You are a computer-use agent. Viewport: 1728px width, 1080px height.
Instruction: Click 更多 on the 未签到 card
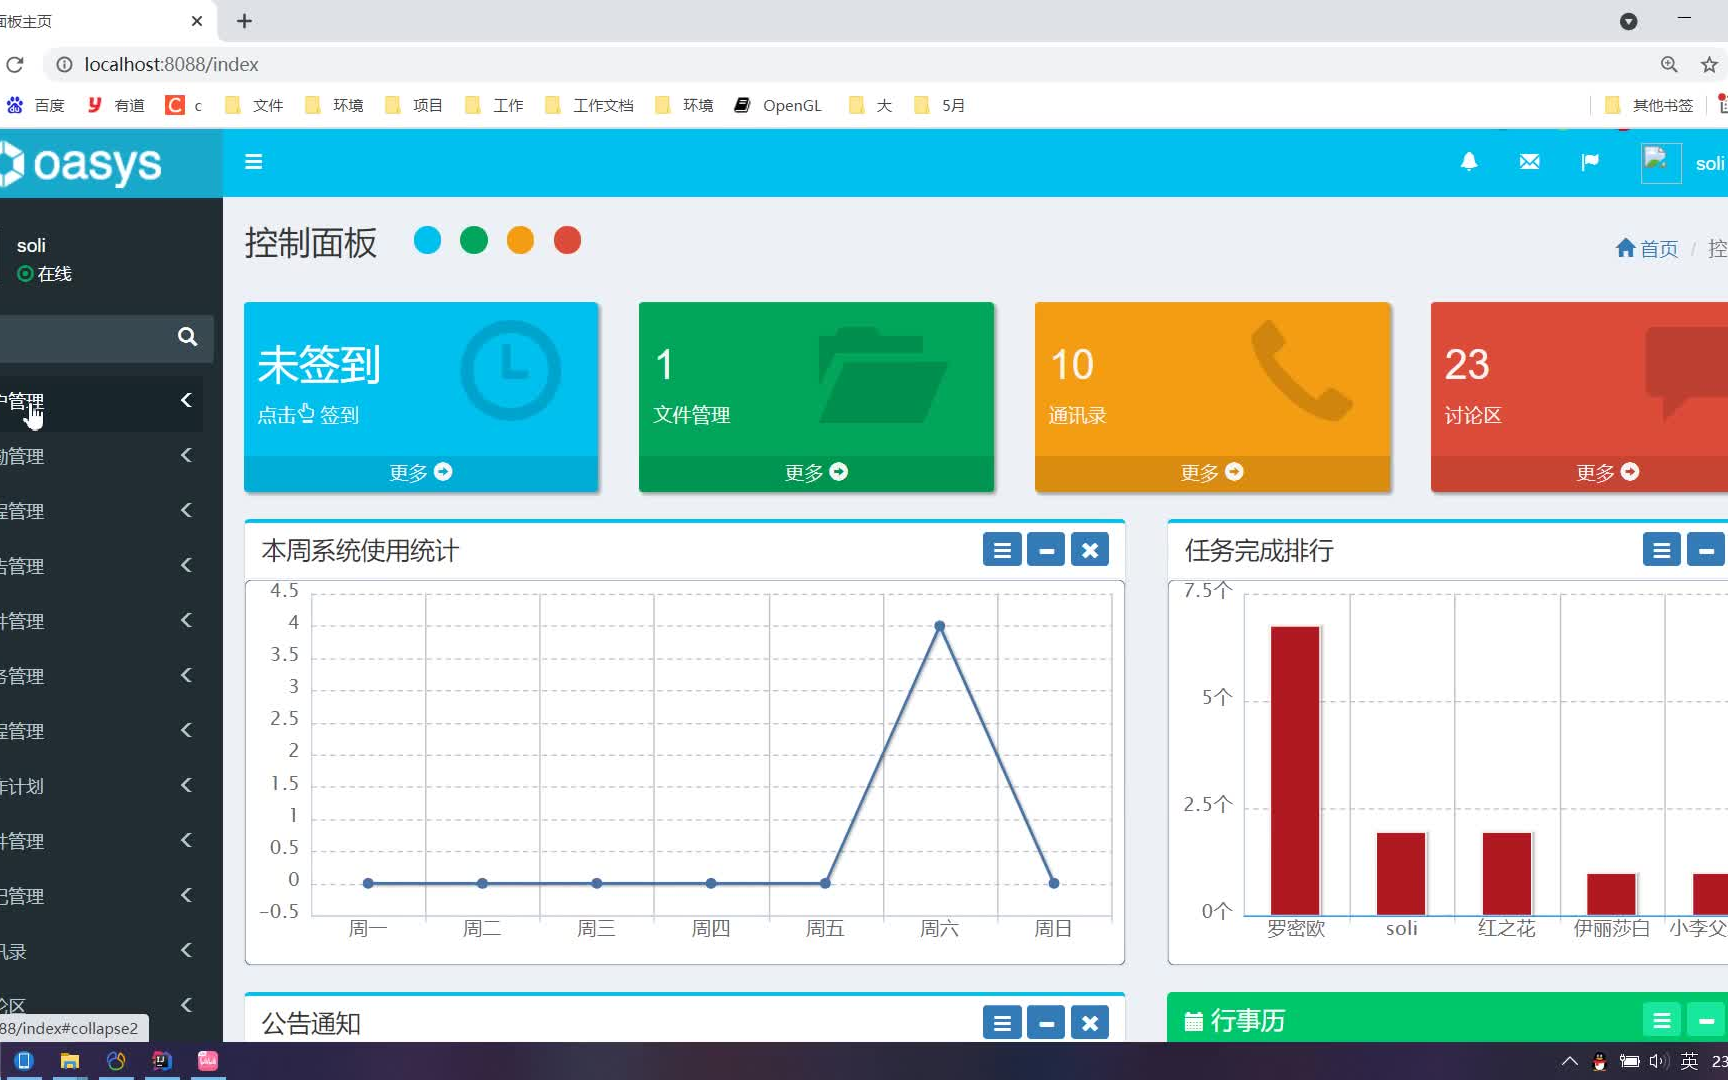421,472
